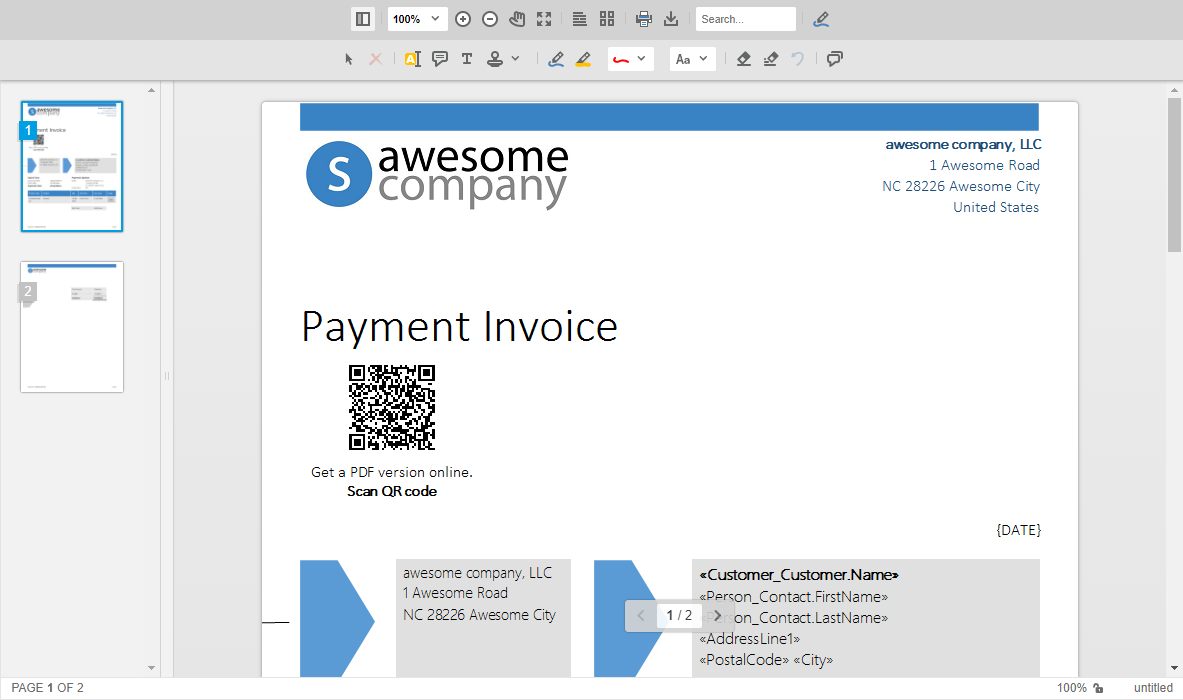Select the erase all annotations tool

770,59
